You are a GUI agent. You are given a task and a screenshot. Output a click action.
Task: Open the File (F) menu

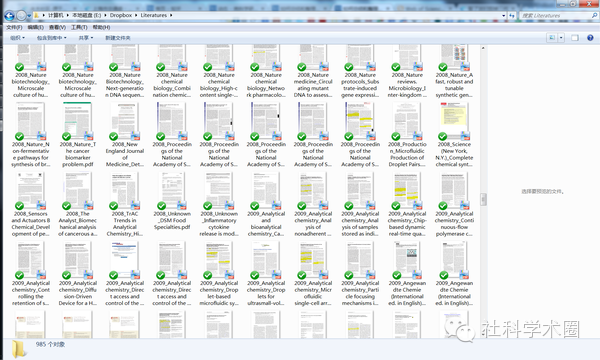point(14,27)
